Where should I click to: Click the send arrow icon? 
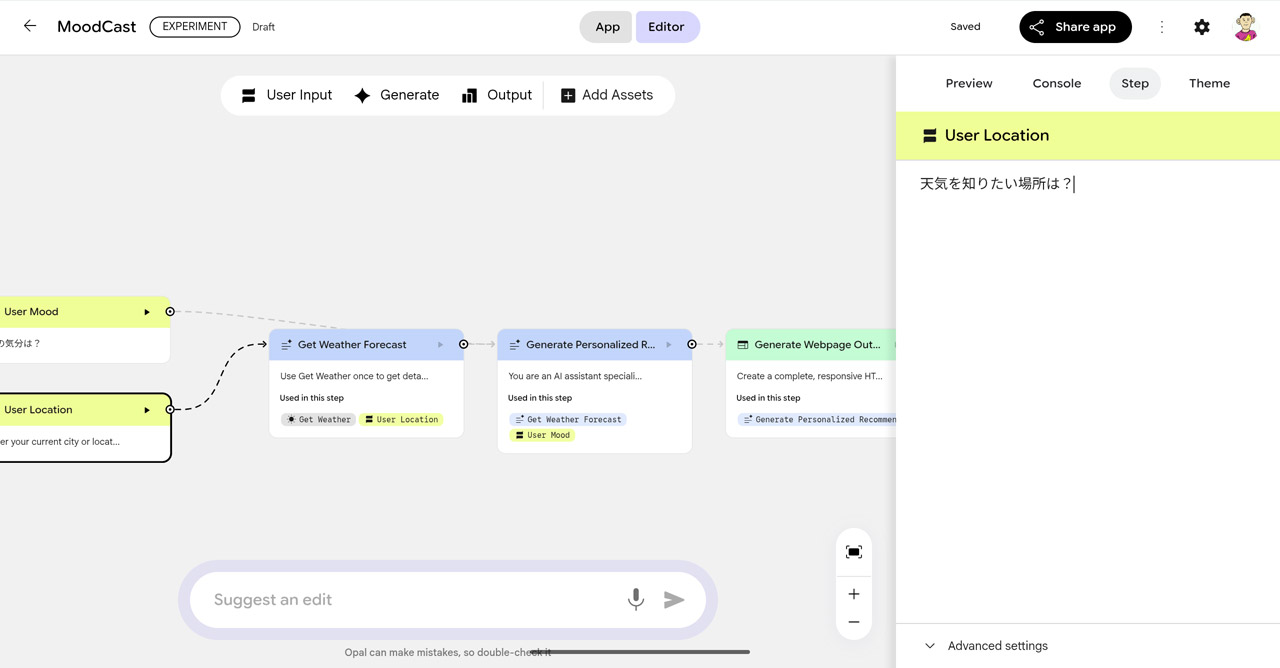click(x=675, y=600)
